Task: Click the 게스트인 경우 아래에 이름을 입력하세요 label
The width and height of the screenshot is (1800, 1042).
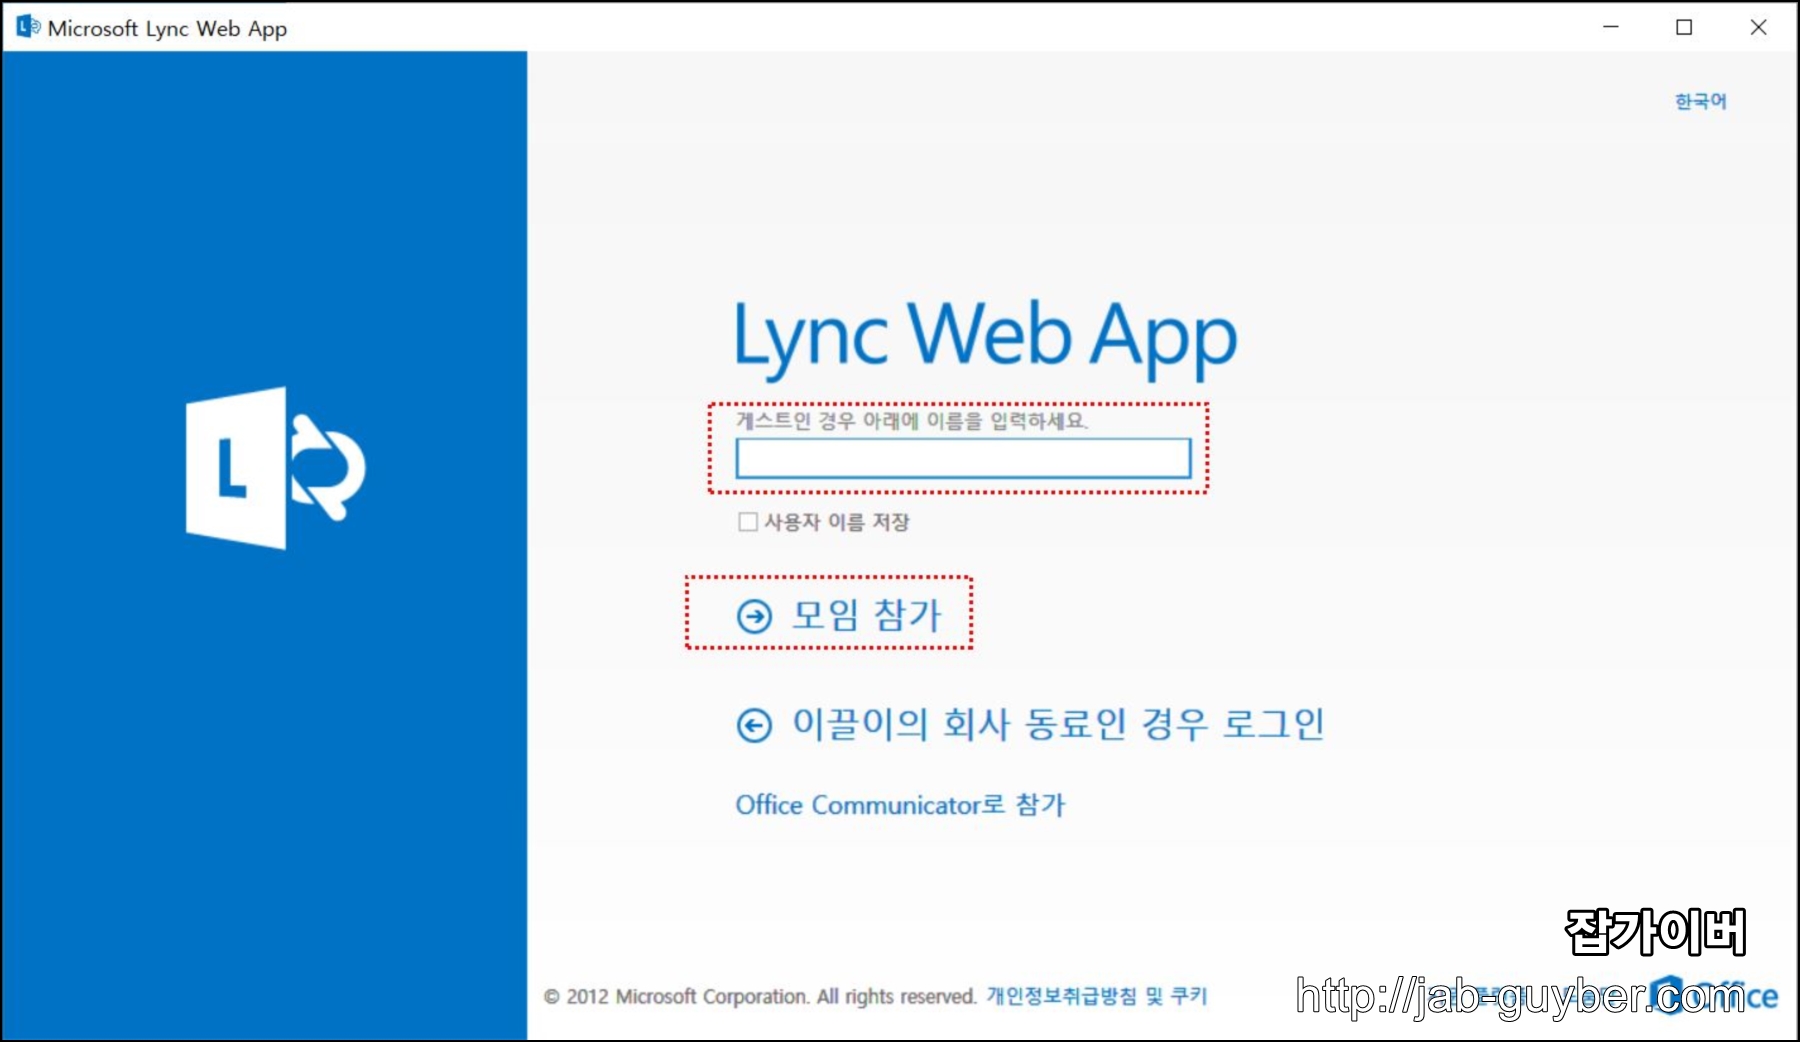Action: tap(911, 421)
